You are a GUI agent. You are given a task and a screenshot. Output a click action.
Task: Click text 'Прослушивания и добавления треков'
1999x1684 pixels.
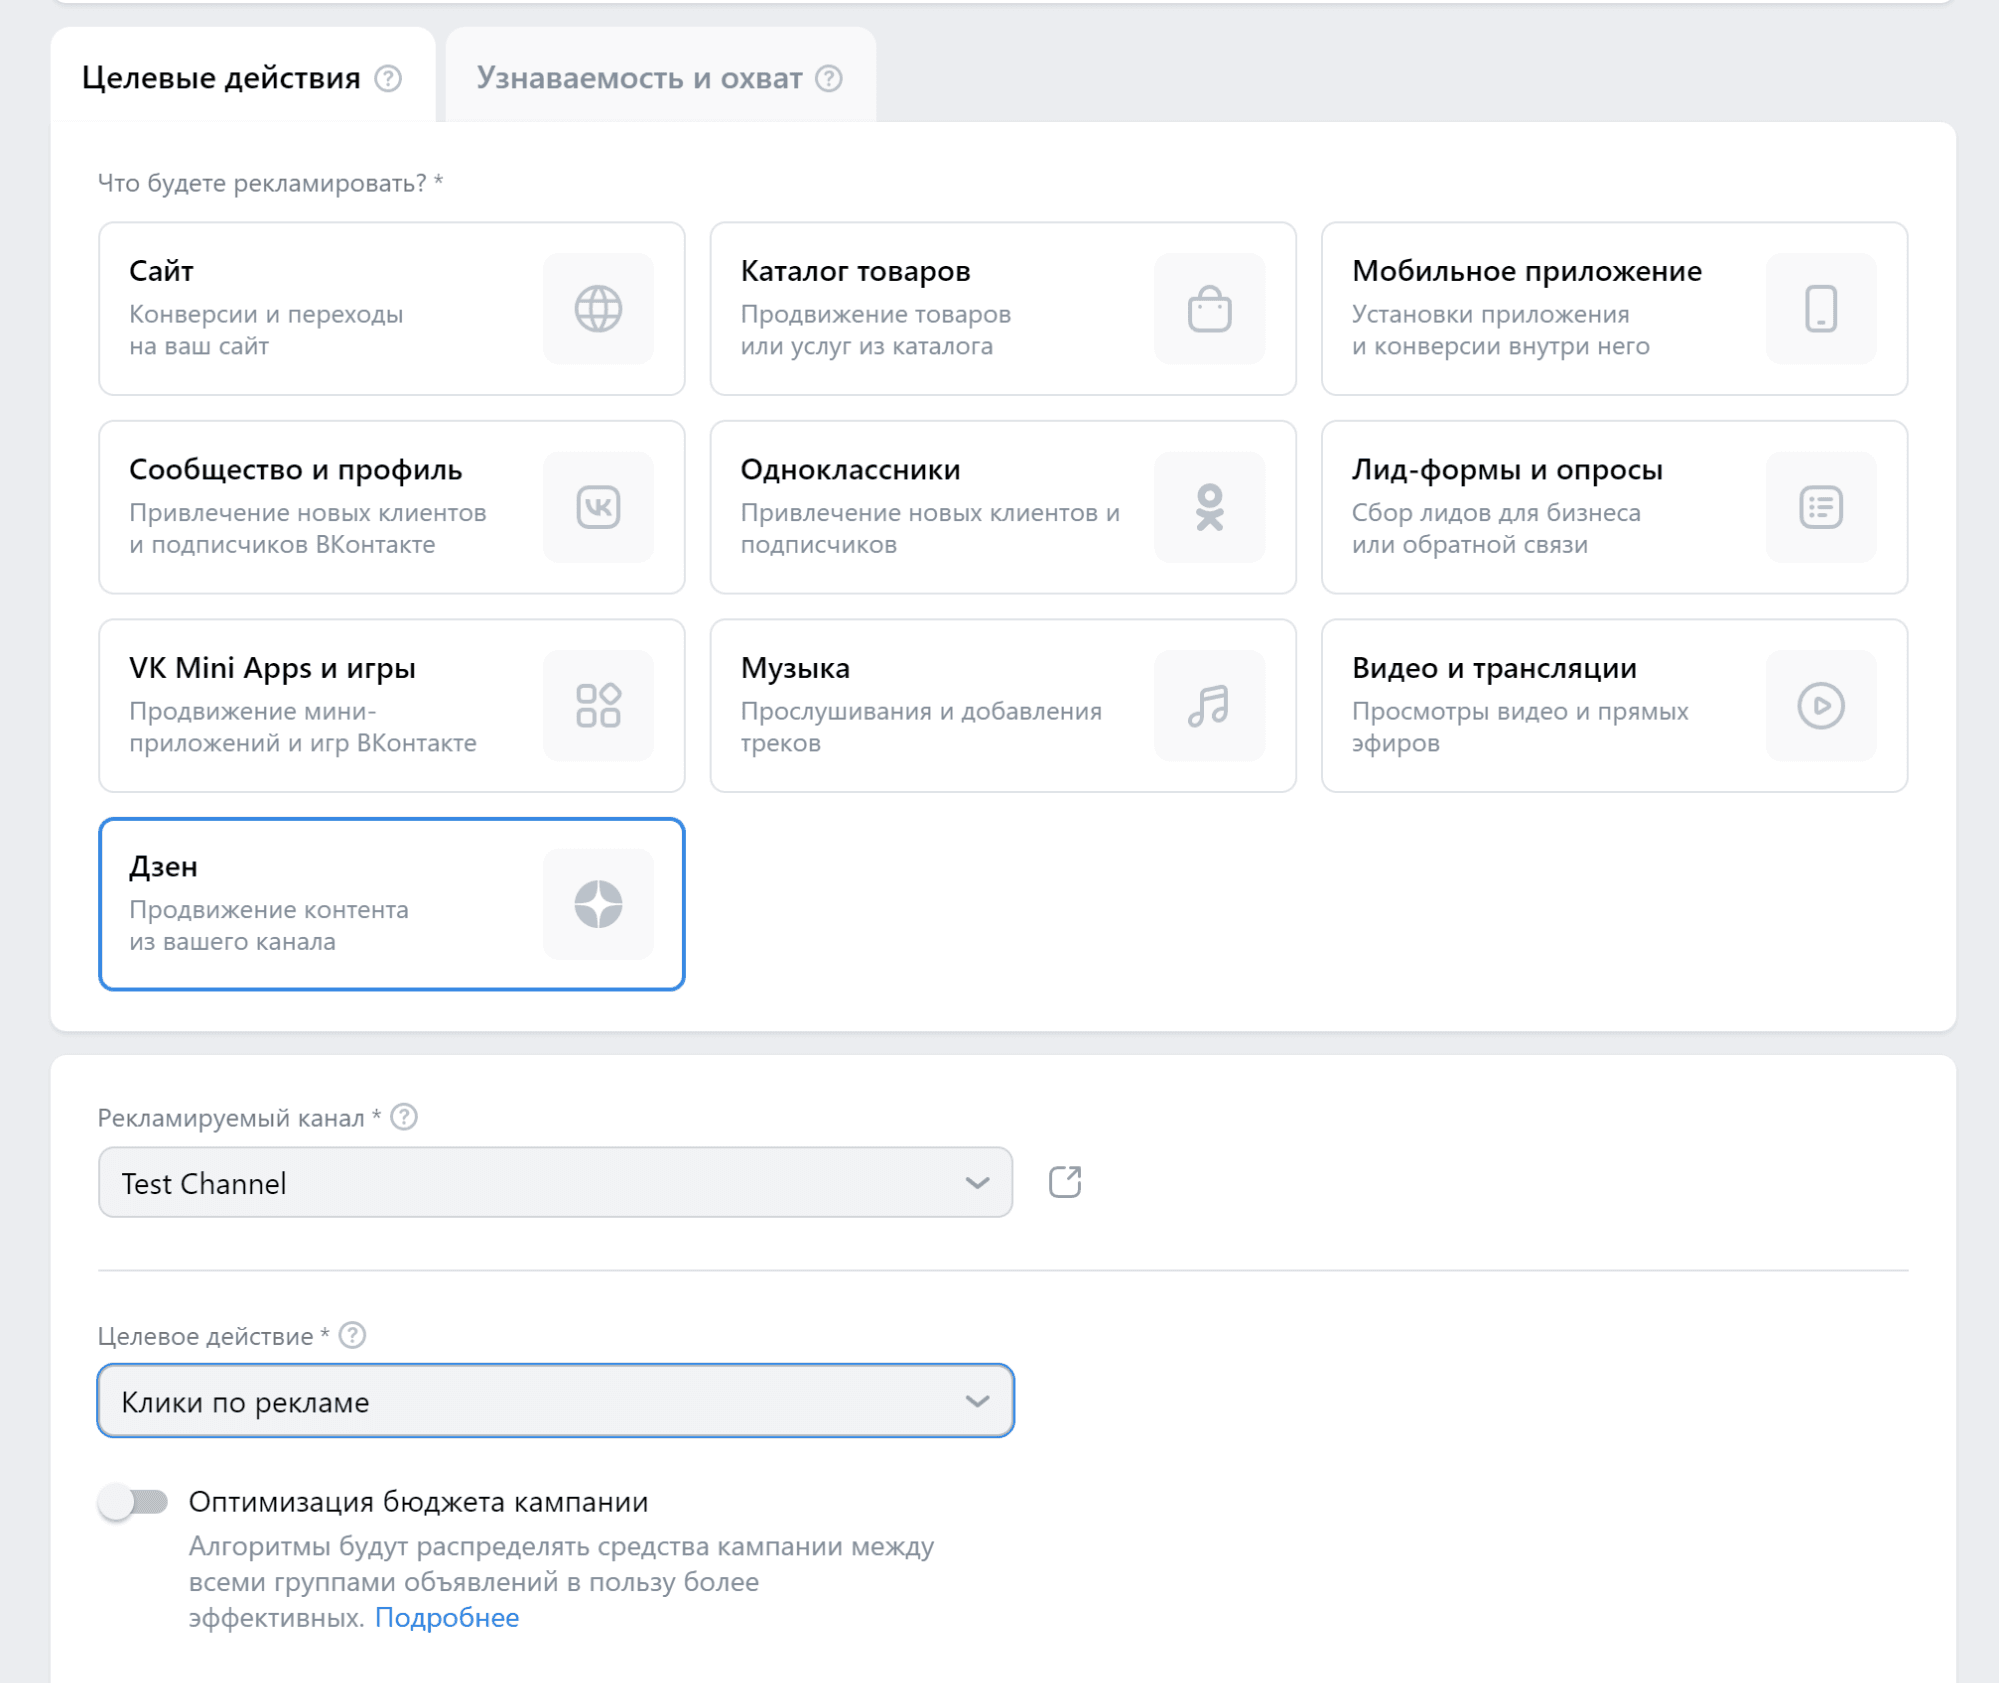(921, 727)
